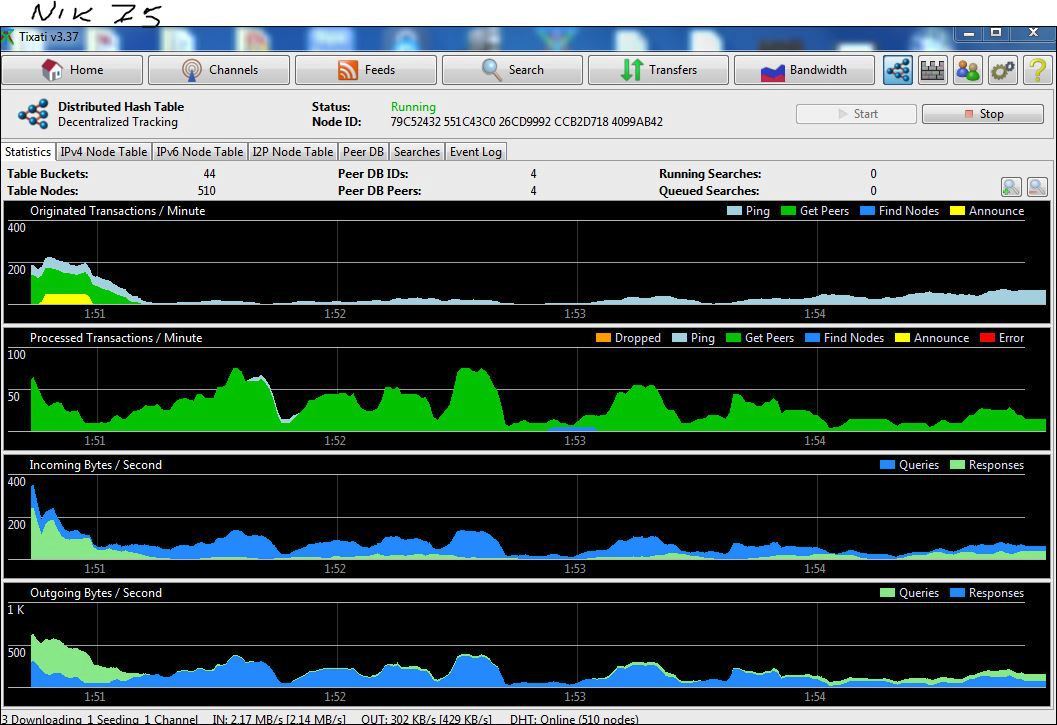Screen dimensions: 1057x725
Task: Open the Bandwidth view
Action: pyautogui.click(x=804, y=69)
